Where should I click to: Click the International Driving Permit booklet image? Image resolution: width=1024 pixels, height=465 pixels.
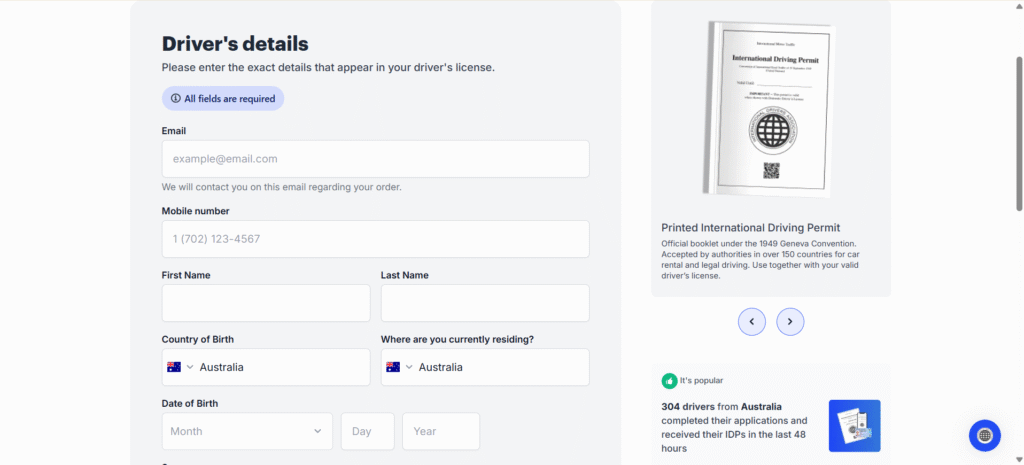pos(770,107)
